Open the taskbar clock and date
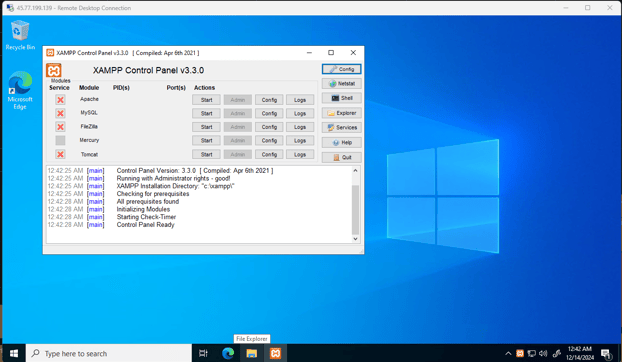This screenshot has width=622, height=362. coord(580,353)
